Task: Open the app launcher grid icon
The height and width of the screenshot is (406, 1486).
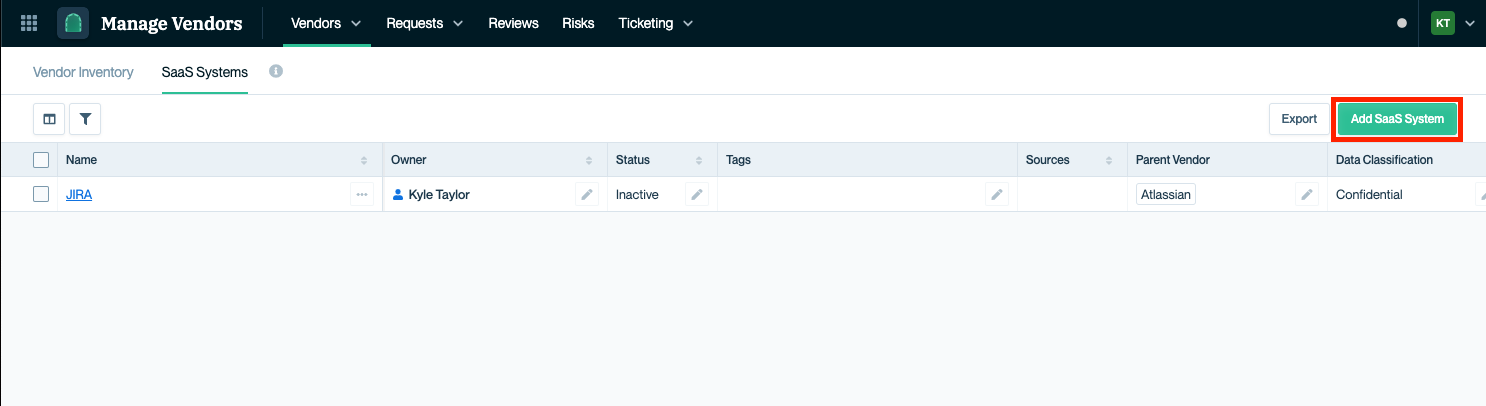Action: coord(29,23)
